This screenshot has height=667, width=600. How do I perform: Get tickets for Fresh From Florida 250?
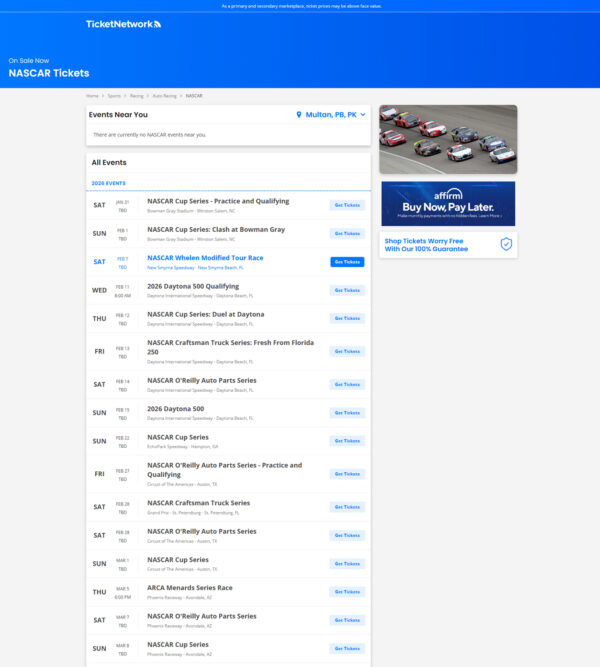(347, 351)
